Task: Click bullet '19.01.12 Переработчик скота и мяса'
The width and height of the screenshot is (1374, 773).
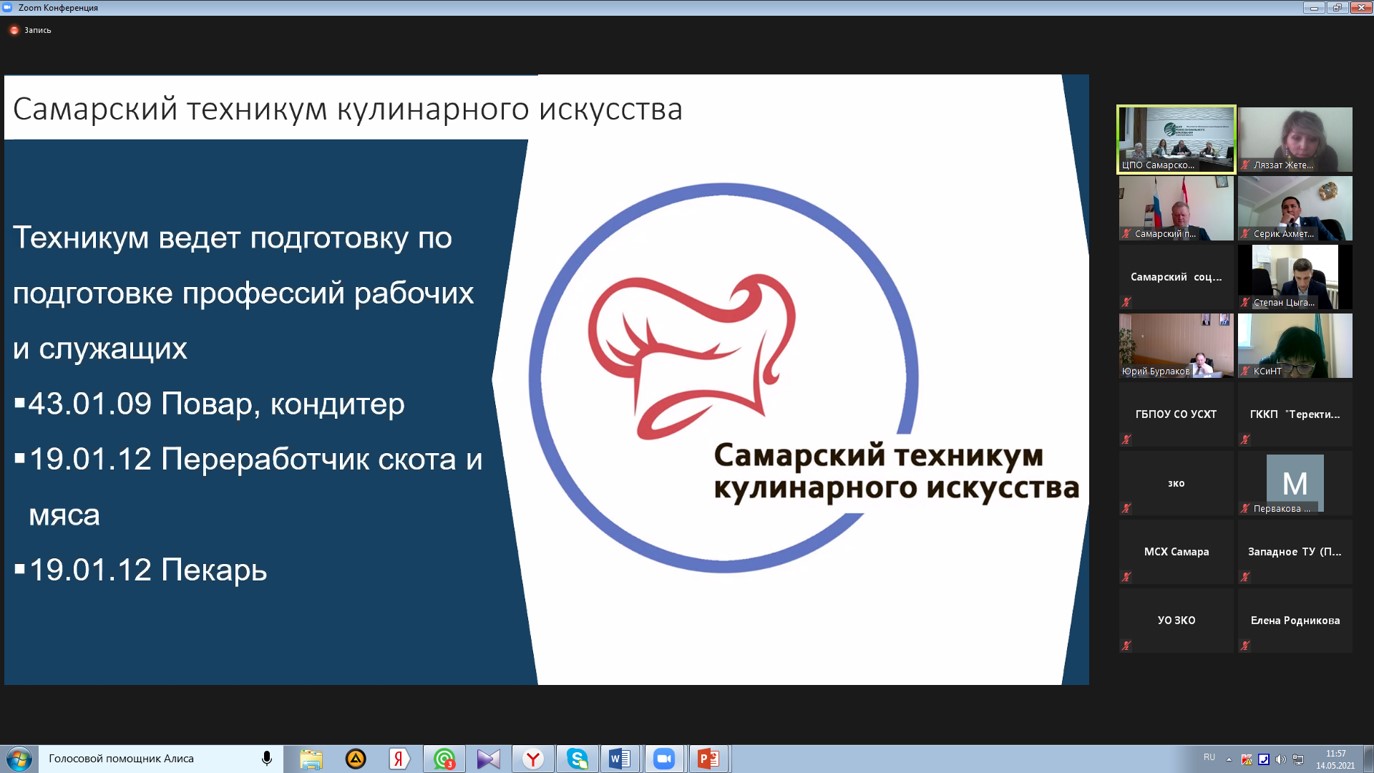Action: pyautogui.click(x=248, y=487)
